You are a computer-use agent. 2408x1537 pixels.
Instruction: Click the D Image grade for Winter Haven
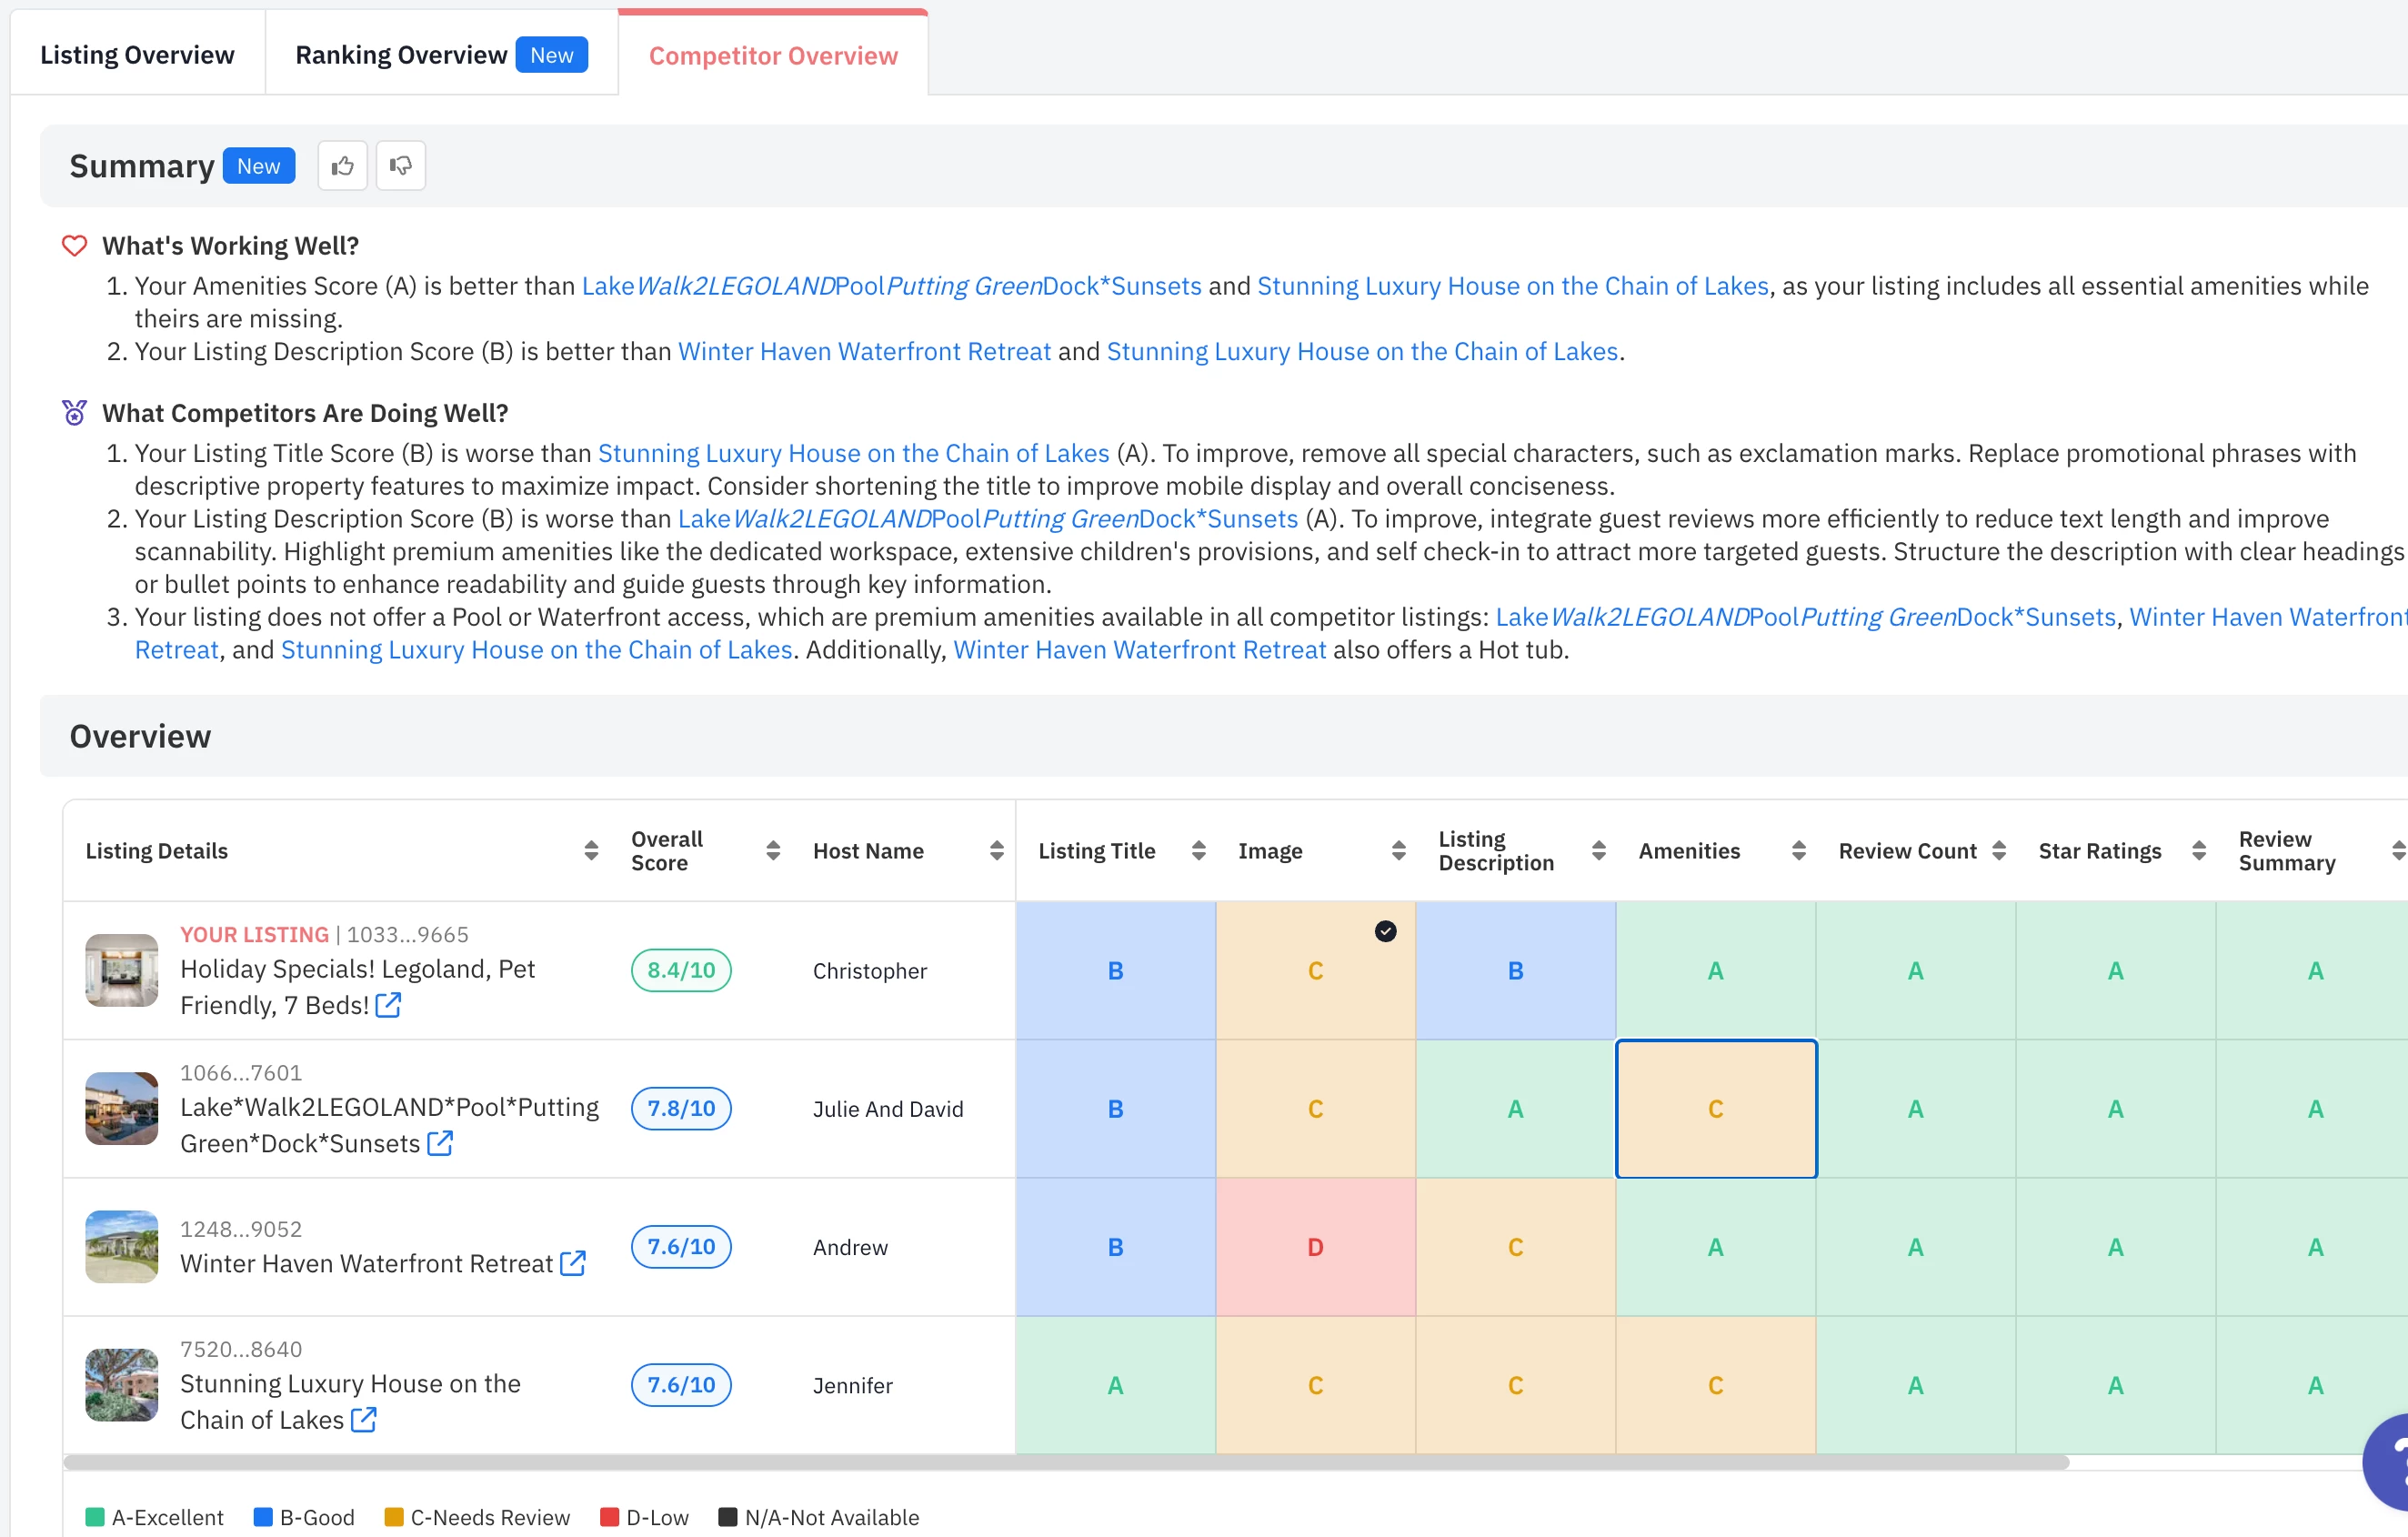1315,1247
